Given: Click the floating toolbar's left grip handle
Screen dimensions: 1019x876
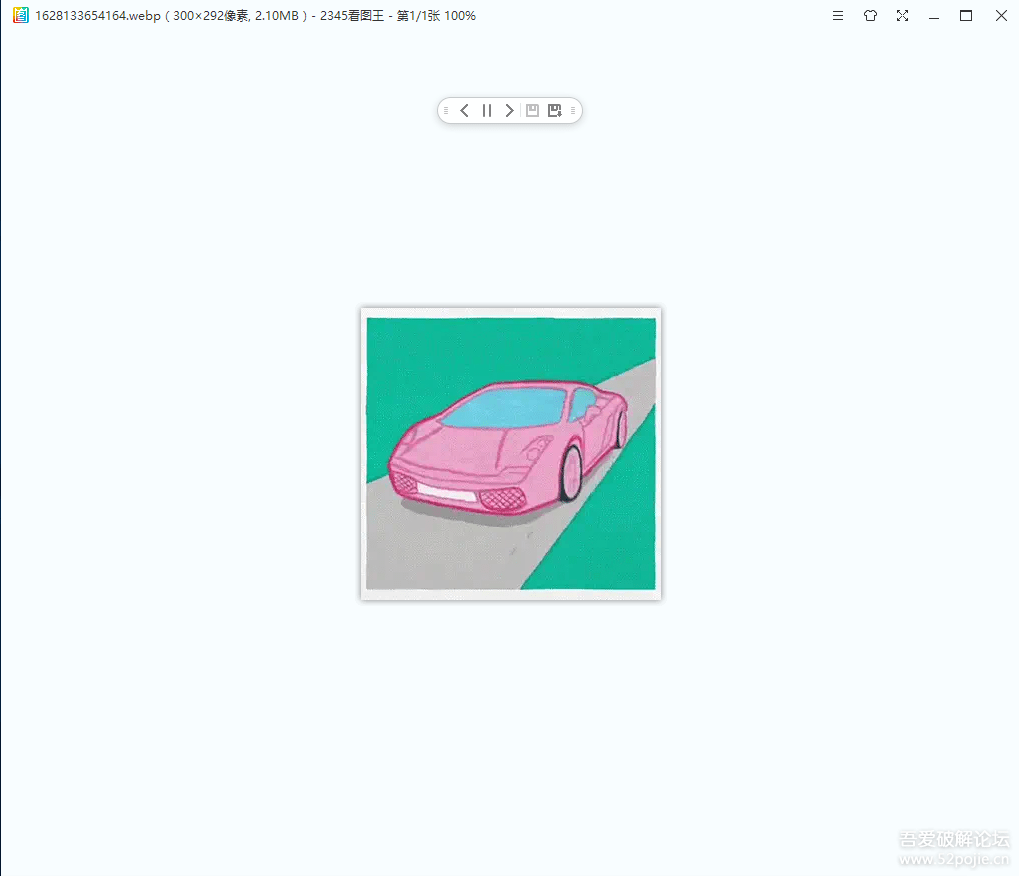Looking at the screenshot, I should point(446,111).
